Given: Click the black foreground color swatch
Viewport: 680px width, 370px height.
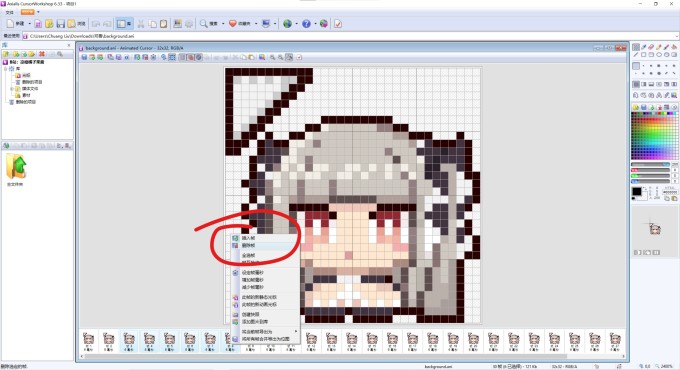Looking at the screenshot, I should pyautogui.click(x=636, y=191).
